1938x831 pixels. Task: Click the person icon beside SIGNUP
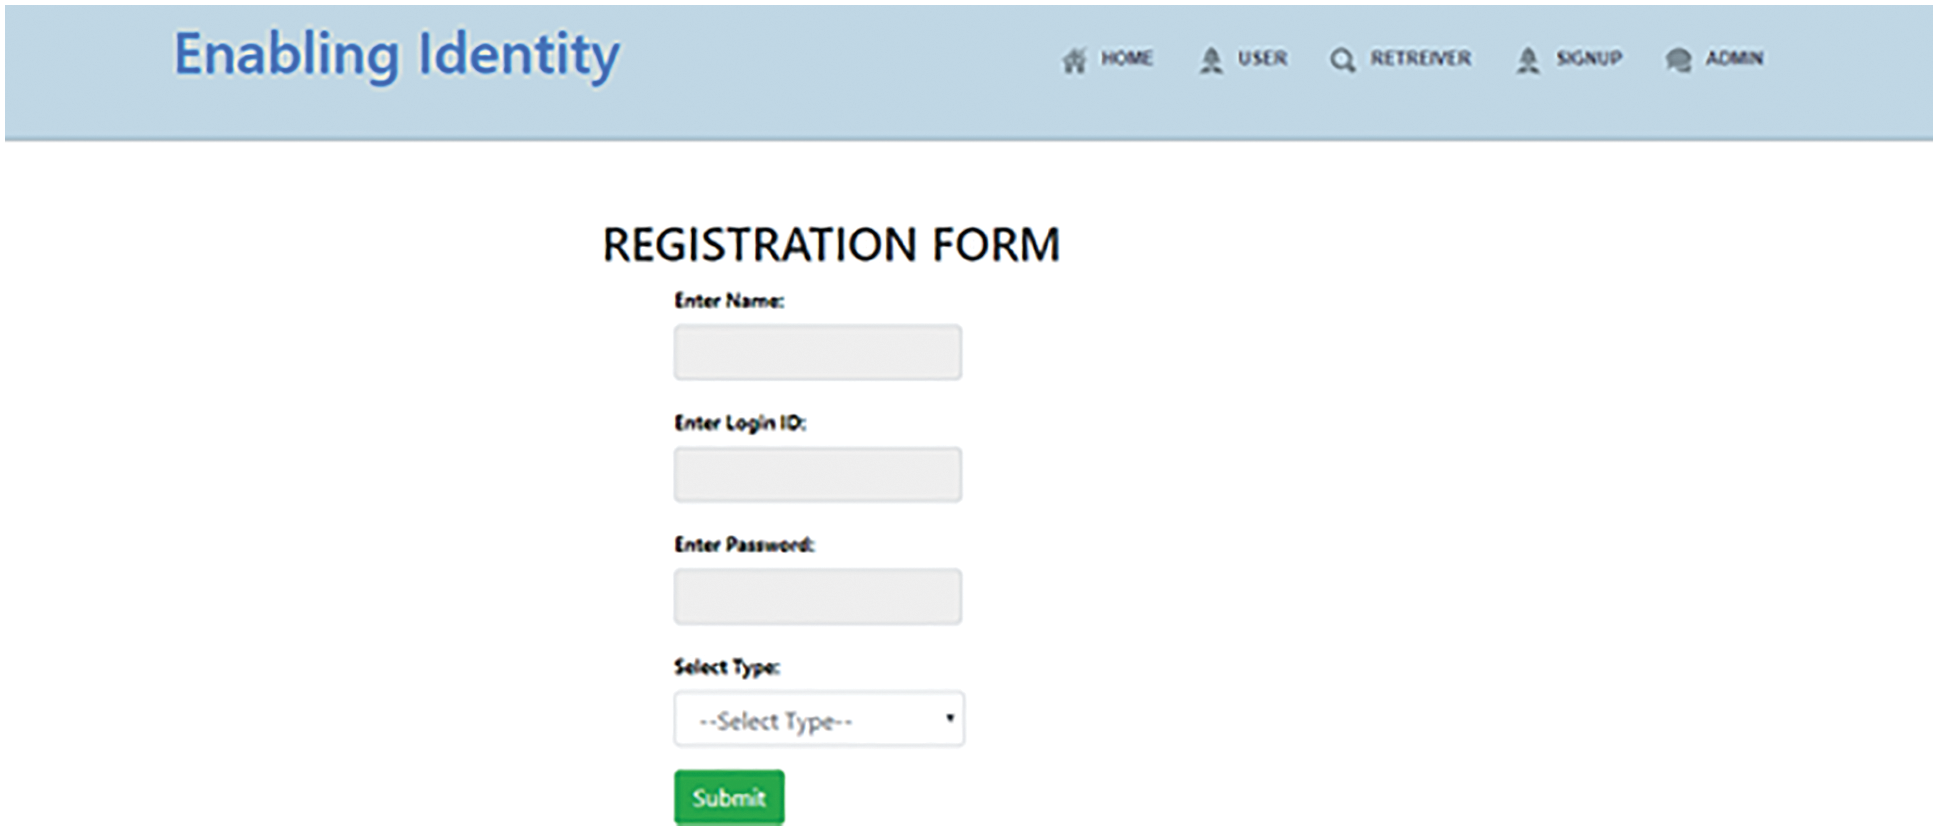[x=1528, y=61]
